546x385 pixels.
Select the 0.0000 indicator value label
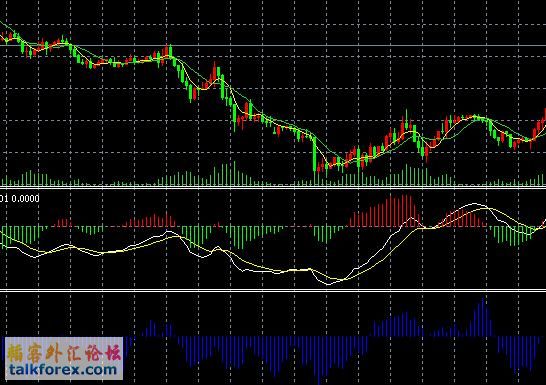click(25, 199)
